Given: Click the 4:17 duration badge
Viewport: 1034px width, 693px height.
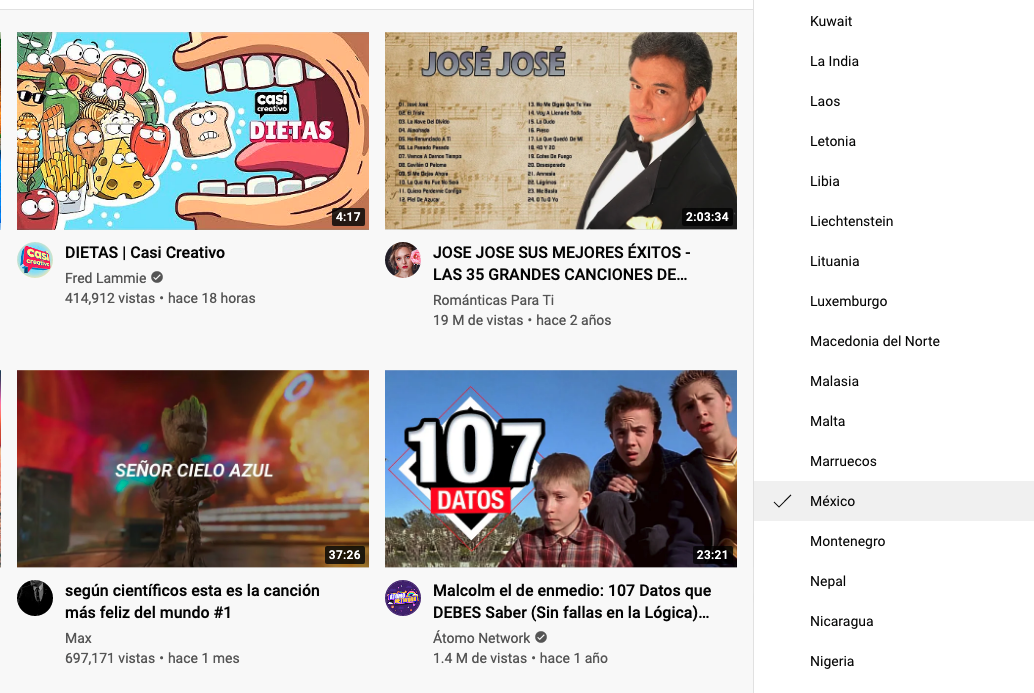Looking at the screenshot, I should point(348,217).
